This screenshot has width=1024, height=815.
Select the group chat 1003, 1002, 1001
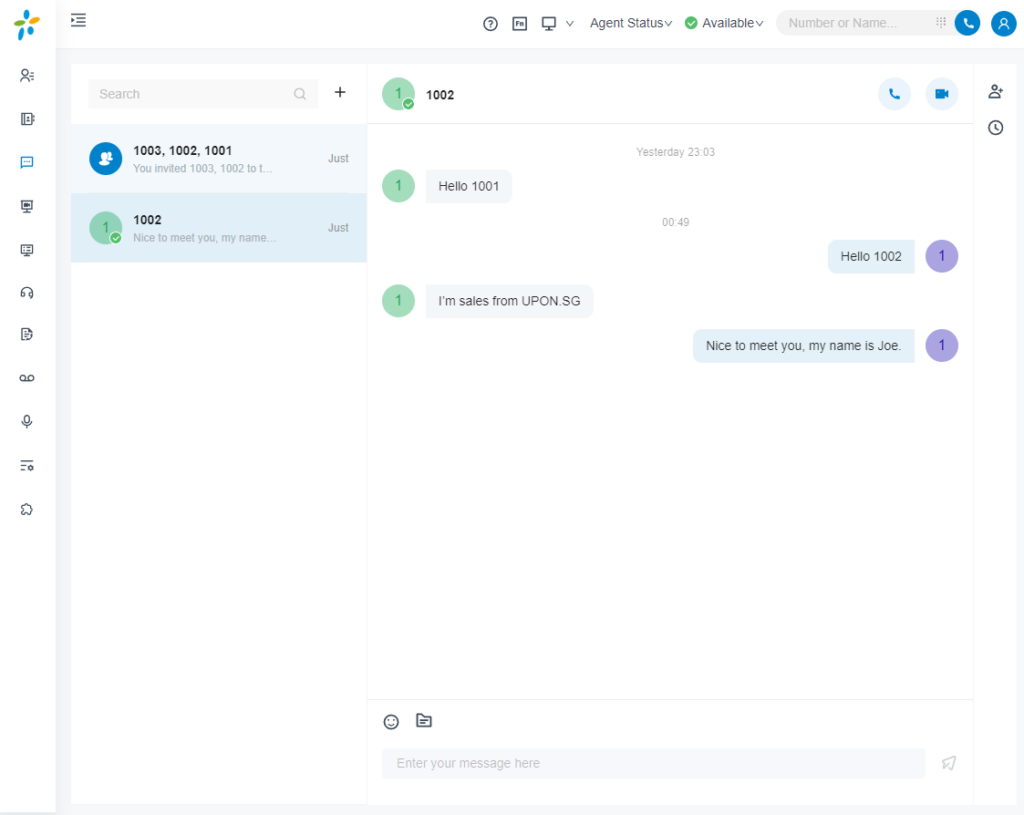[x=218, y=158]
